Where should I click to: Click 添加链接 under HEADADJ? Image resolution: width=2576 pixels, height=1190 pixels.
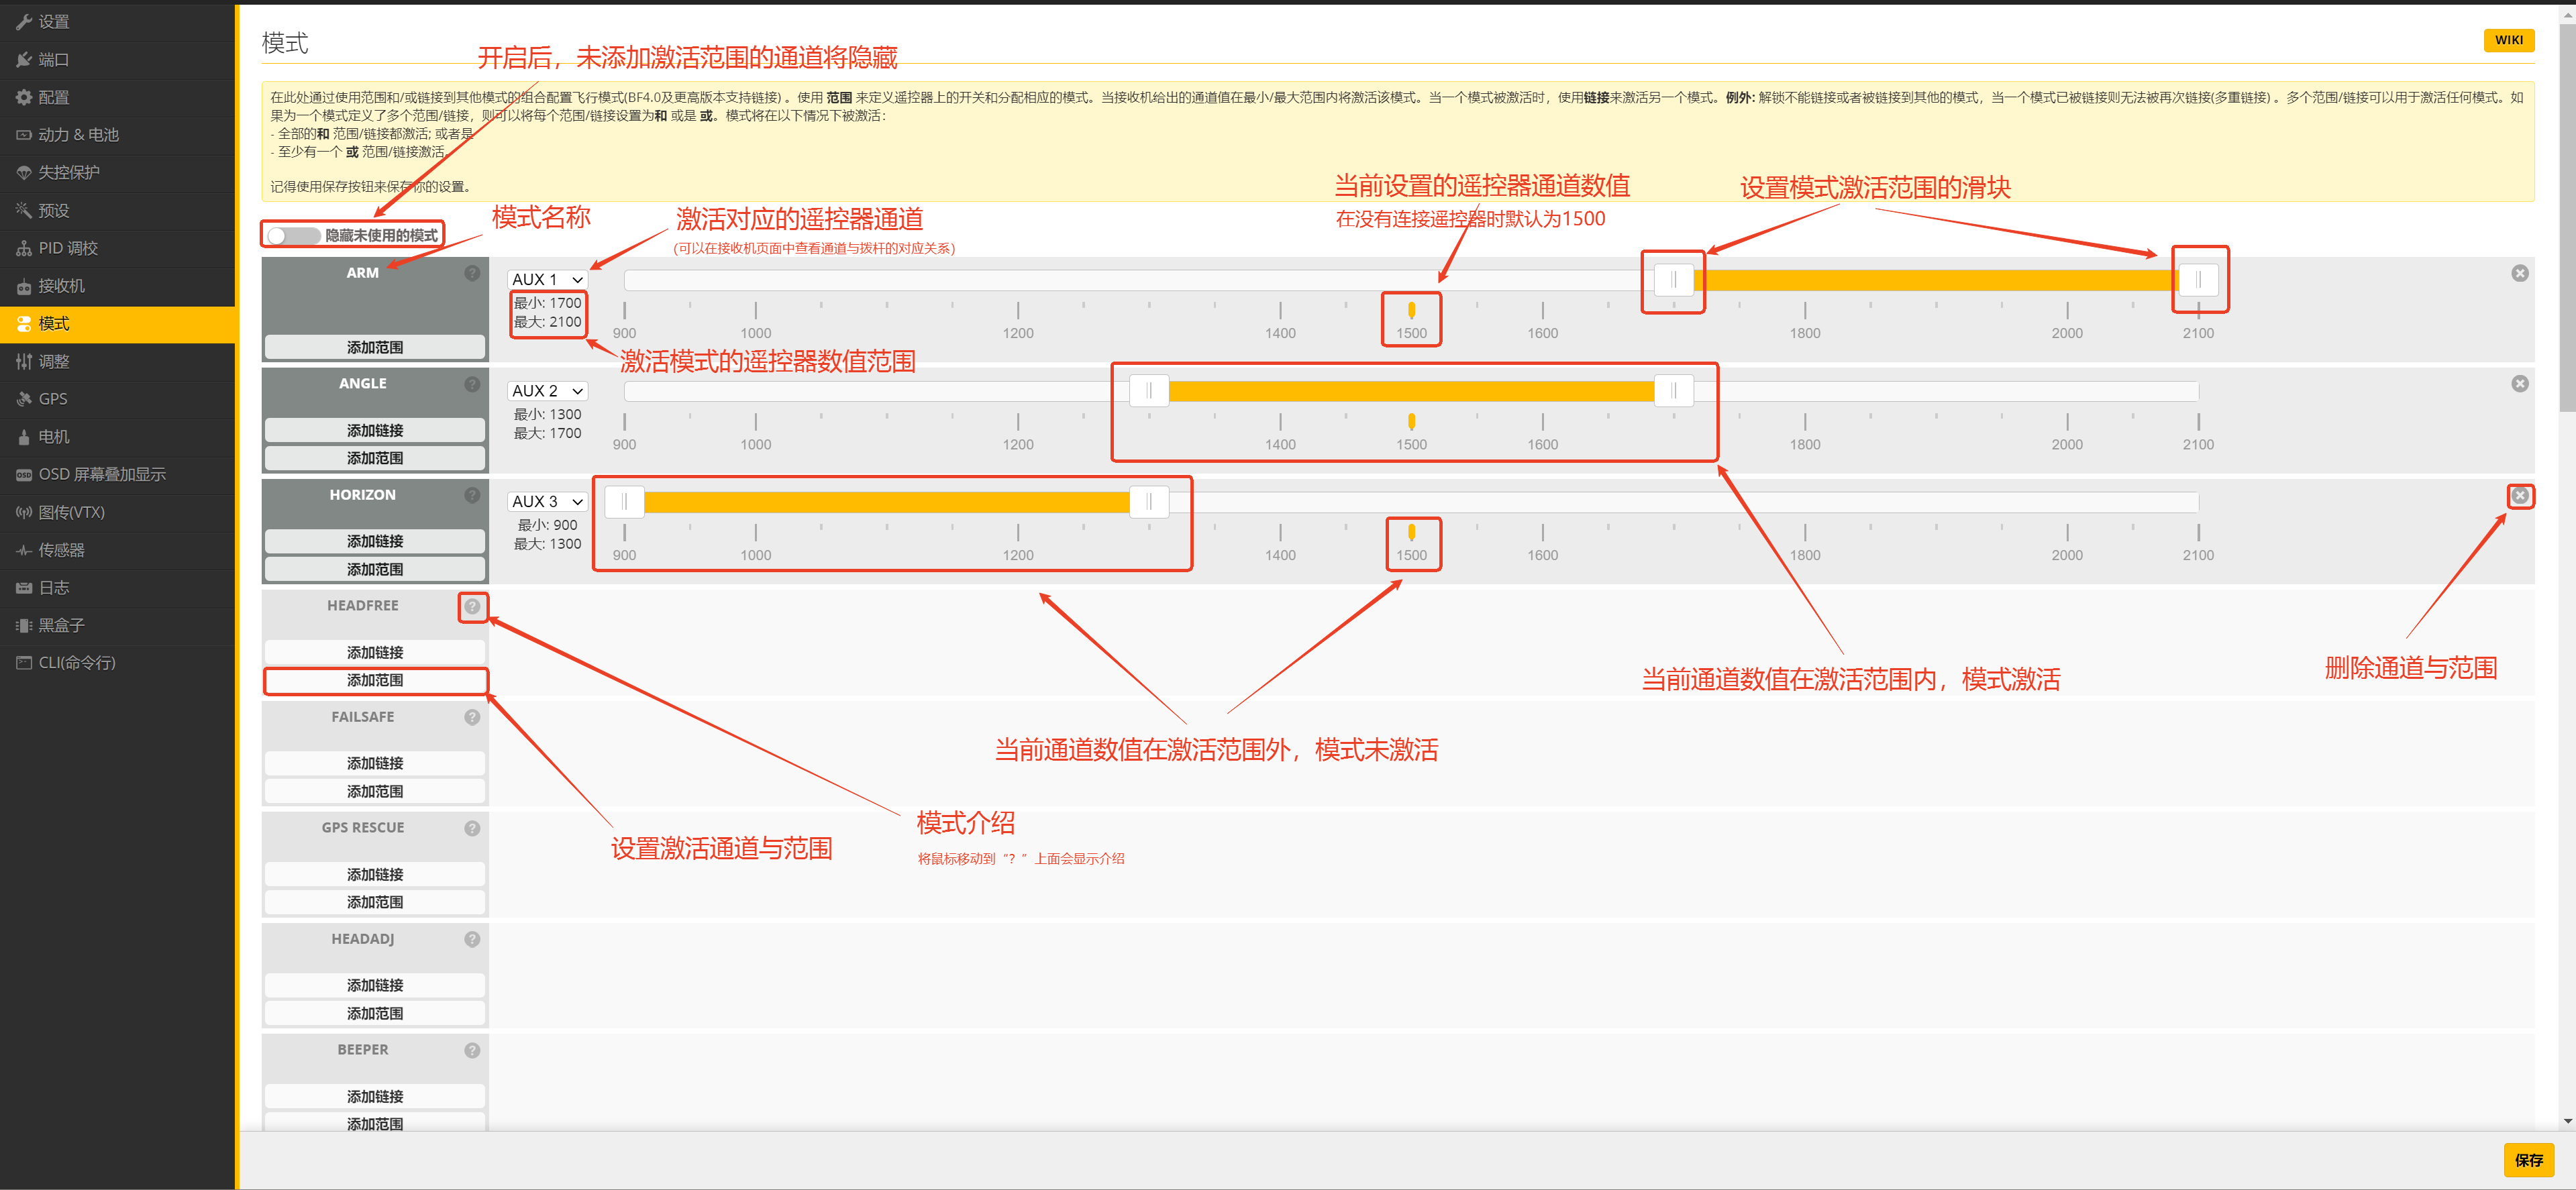click(375, 985)
